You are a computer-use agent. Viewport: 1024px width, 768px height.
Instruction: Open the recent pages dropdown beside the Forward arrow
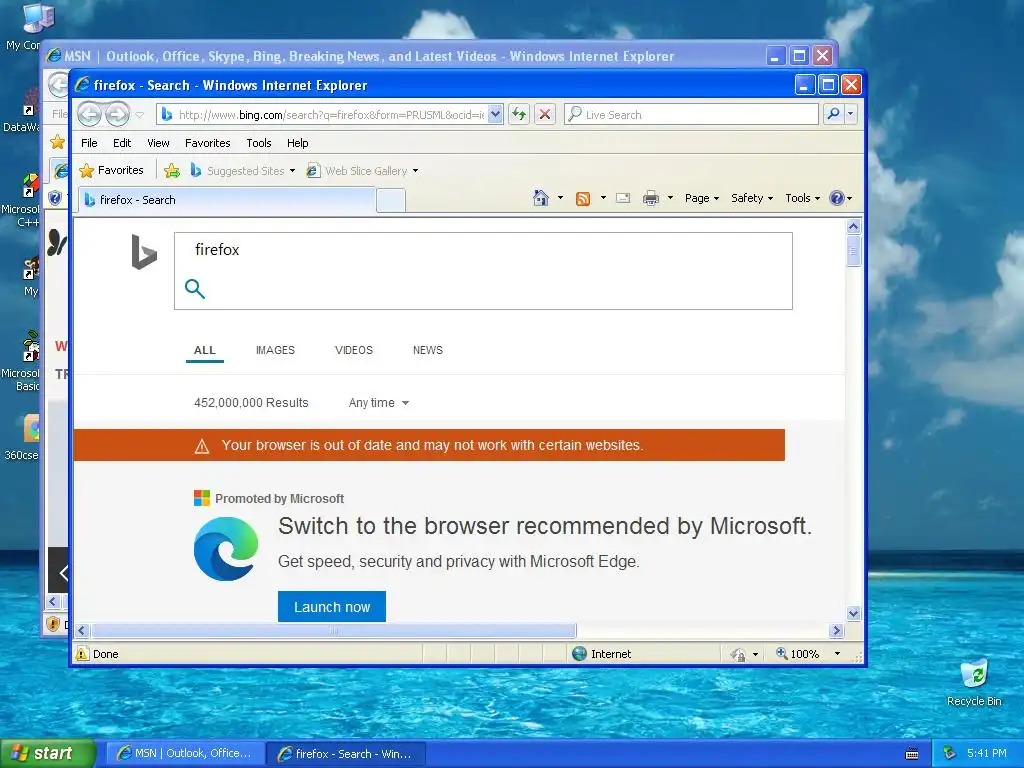(140, 115)
